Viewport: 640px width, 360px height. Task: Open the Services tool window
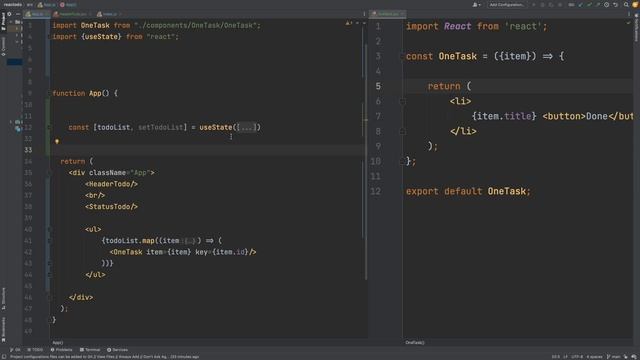pyautogui.click(x=117, y=350)
